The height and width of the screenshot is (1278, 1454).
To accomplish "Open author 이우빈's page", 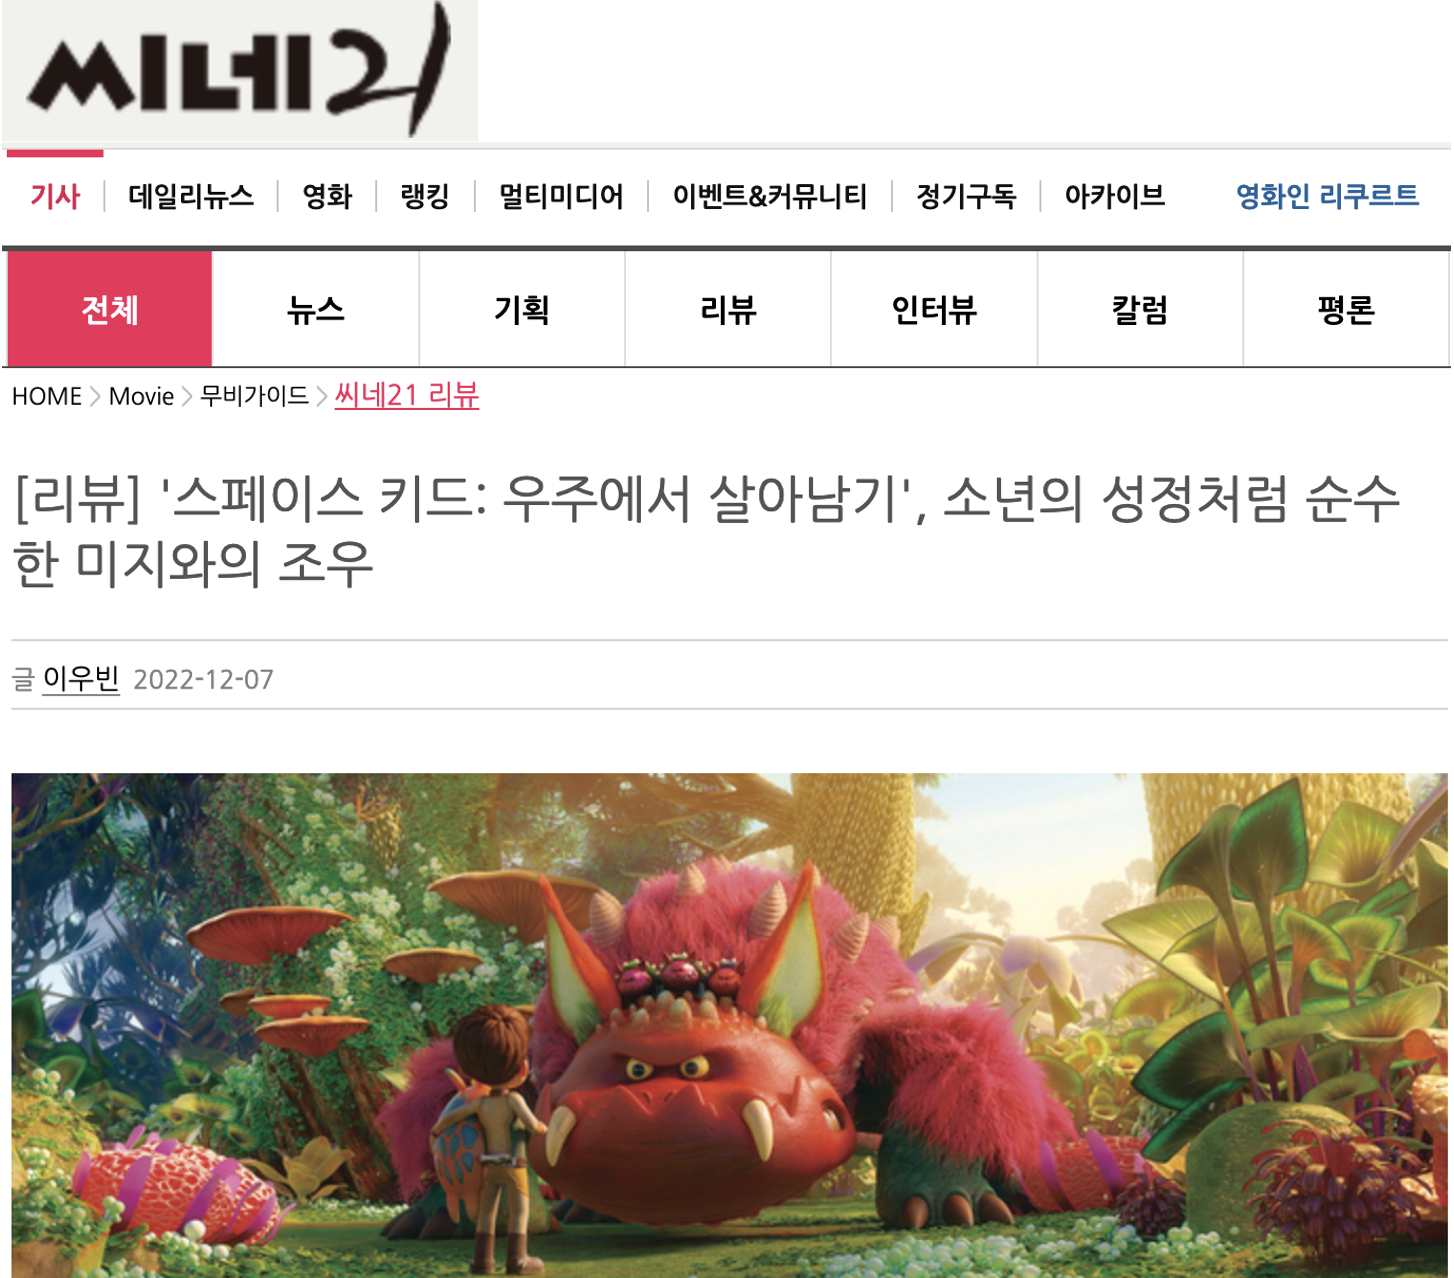I will pyautogui.click(x=81, y=679).
